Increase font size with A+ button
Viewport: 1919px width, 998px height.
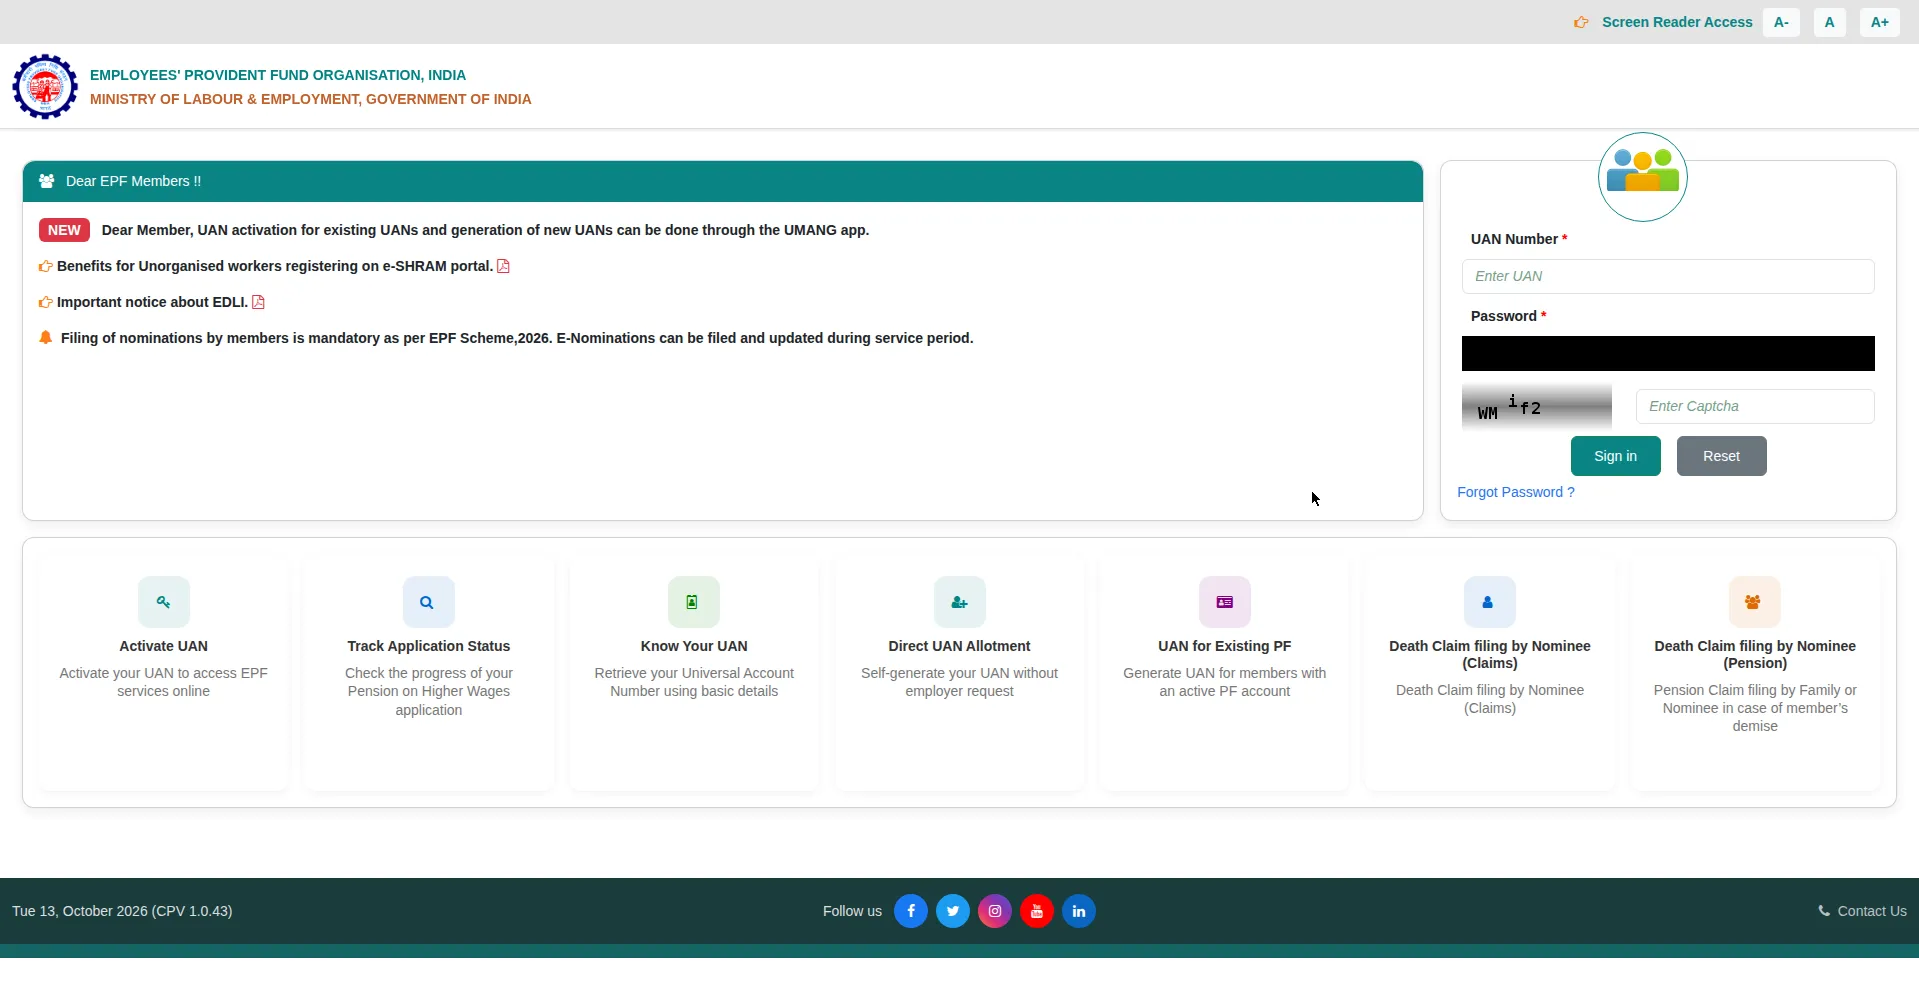[x=1880, y=22]
